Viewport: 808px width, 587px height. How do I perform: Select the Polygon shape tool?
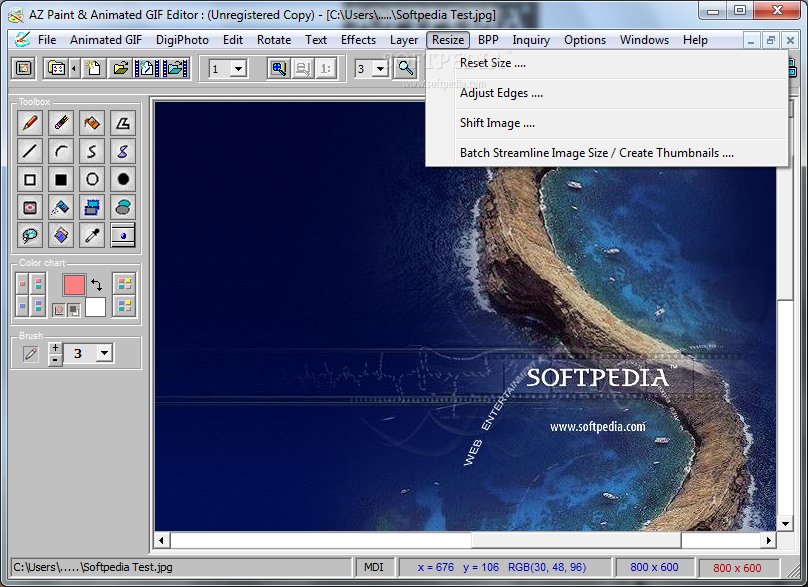[123, 123]
